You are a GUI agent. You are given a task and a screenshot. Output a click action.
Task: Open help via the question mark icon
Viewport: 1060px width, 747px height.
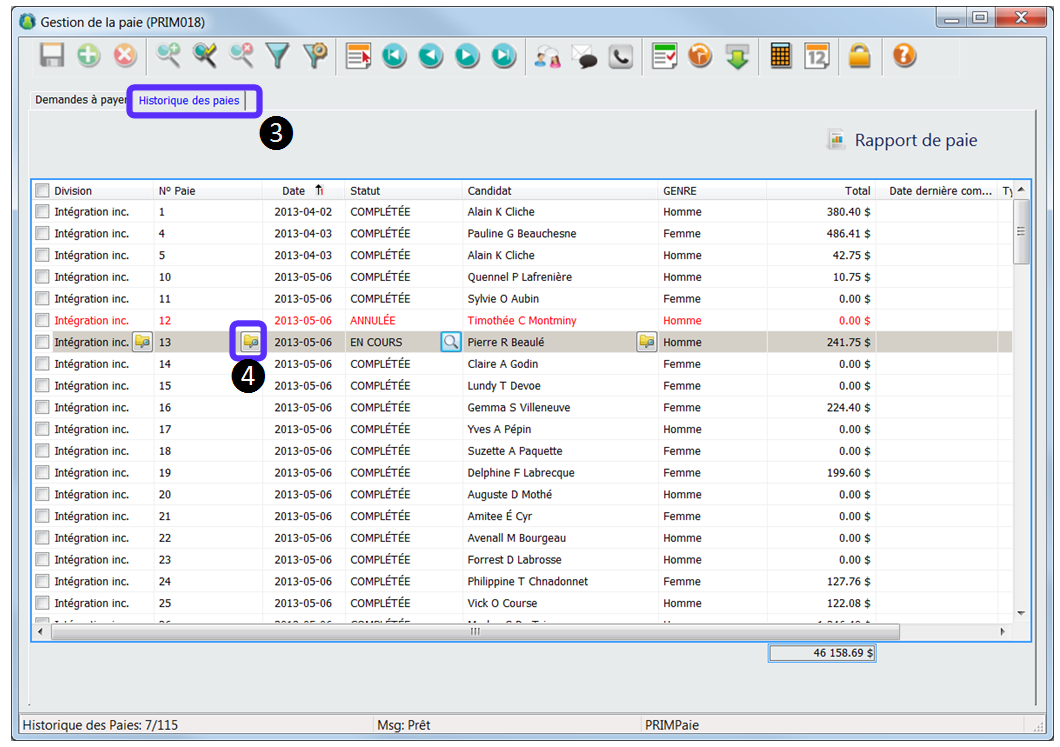point(904,57)
